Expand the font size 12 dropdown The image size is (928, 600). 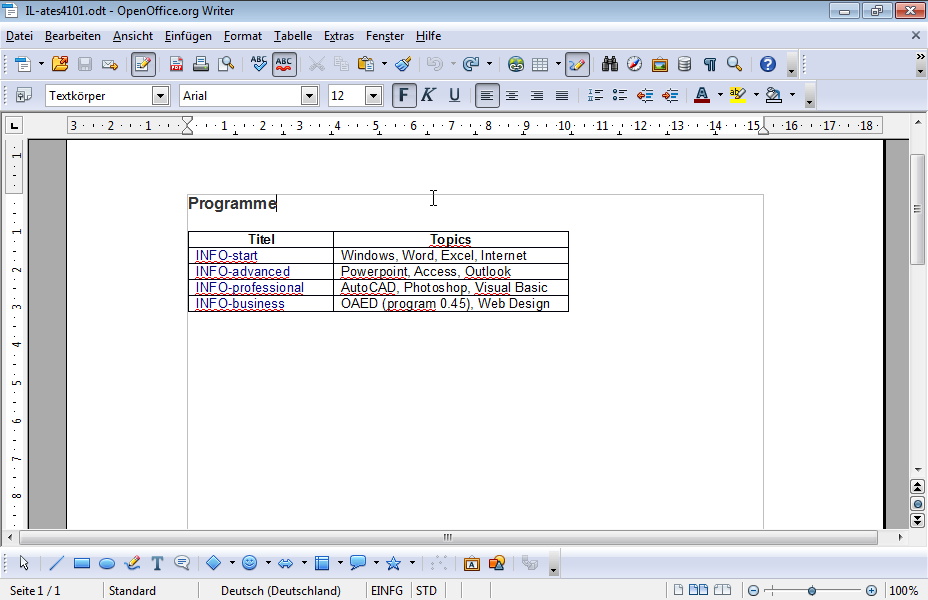click(x=373, y=95)
